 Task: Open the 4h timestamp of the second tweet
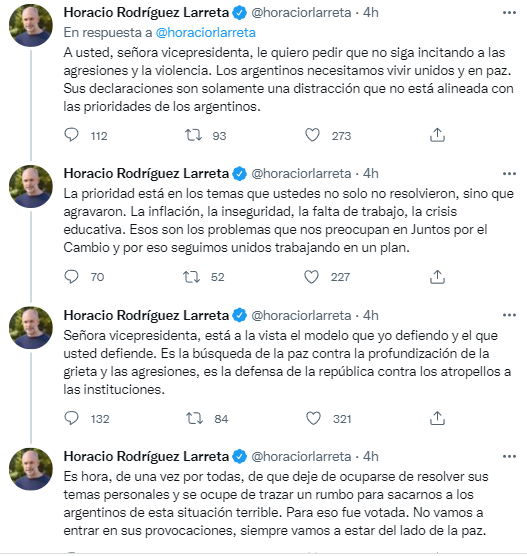click(371, 174)
